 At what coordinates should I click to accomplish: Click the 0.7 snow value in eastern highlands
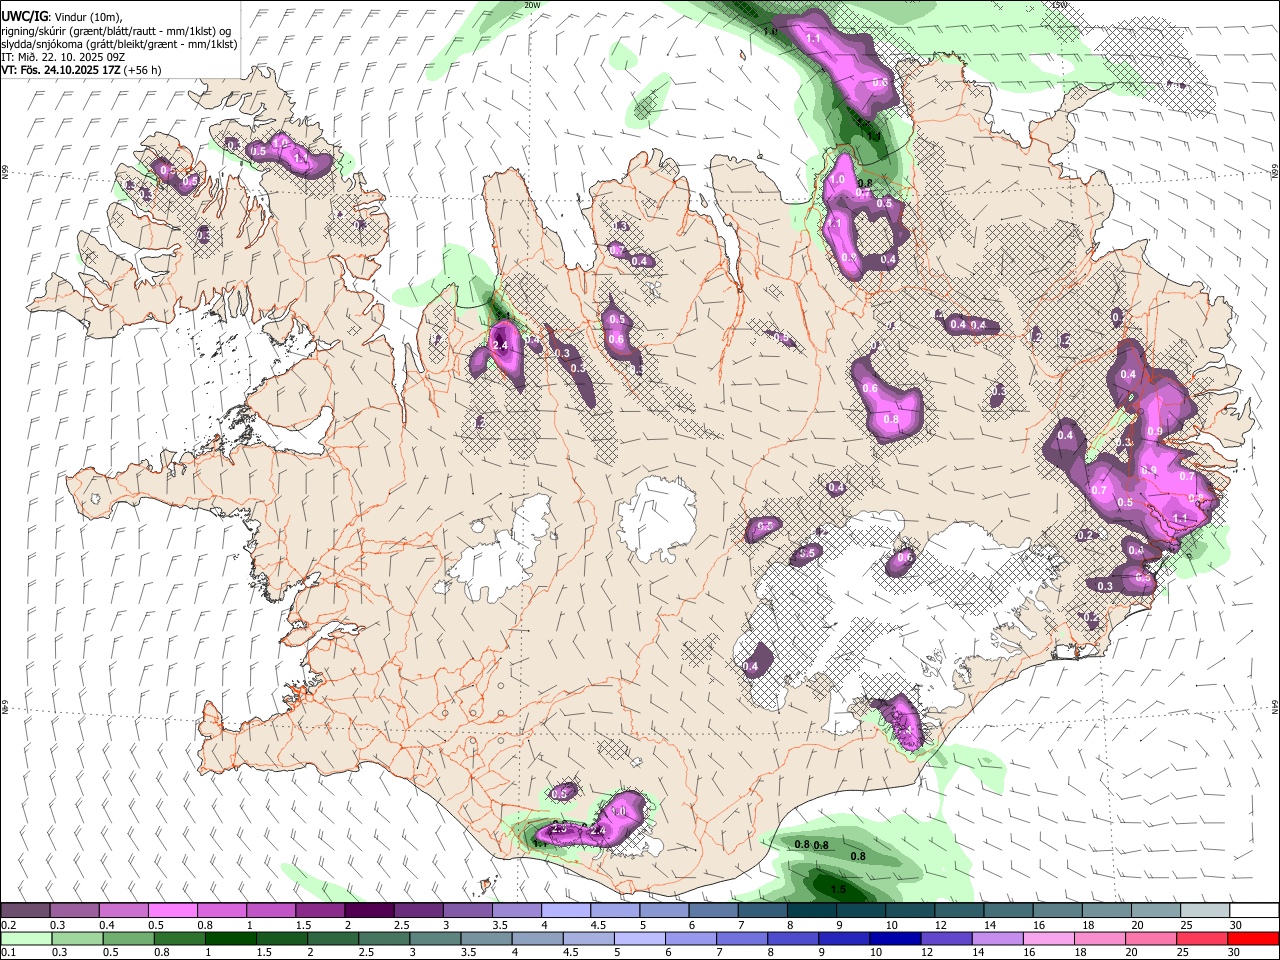point(1099,490)
